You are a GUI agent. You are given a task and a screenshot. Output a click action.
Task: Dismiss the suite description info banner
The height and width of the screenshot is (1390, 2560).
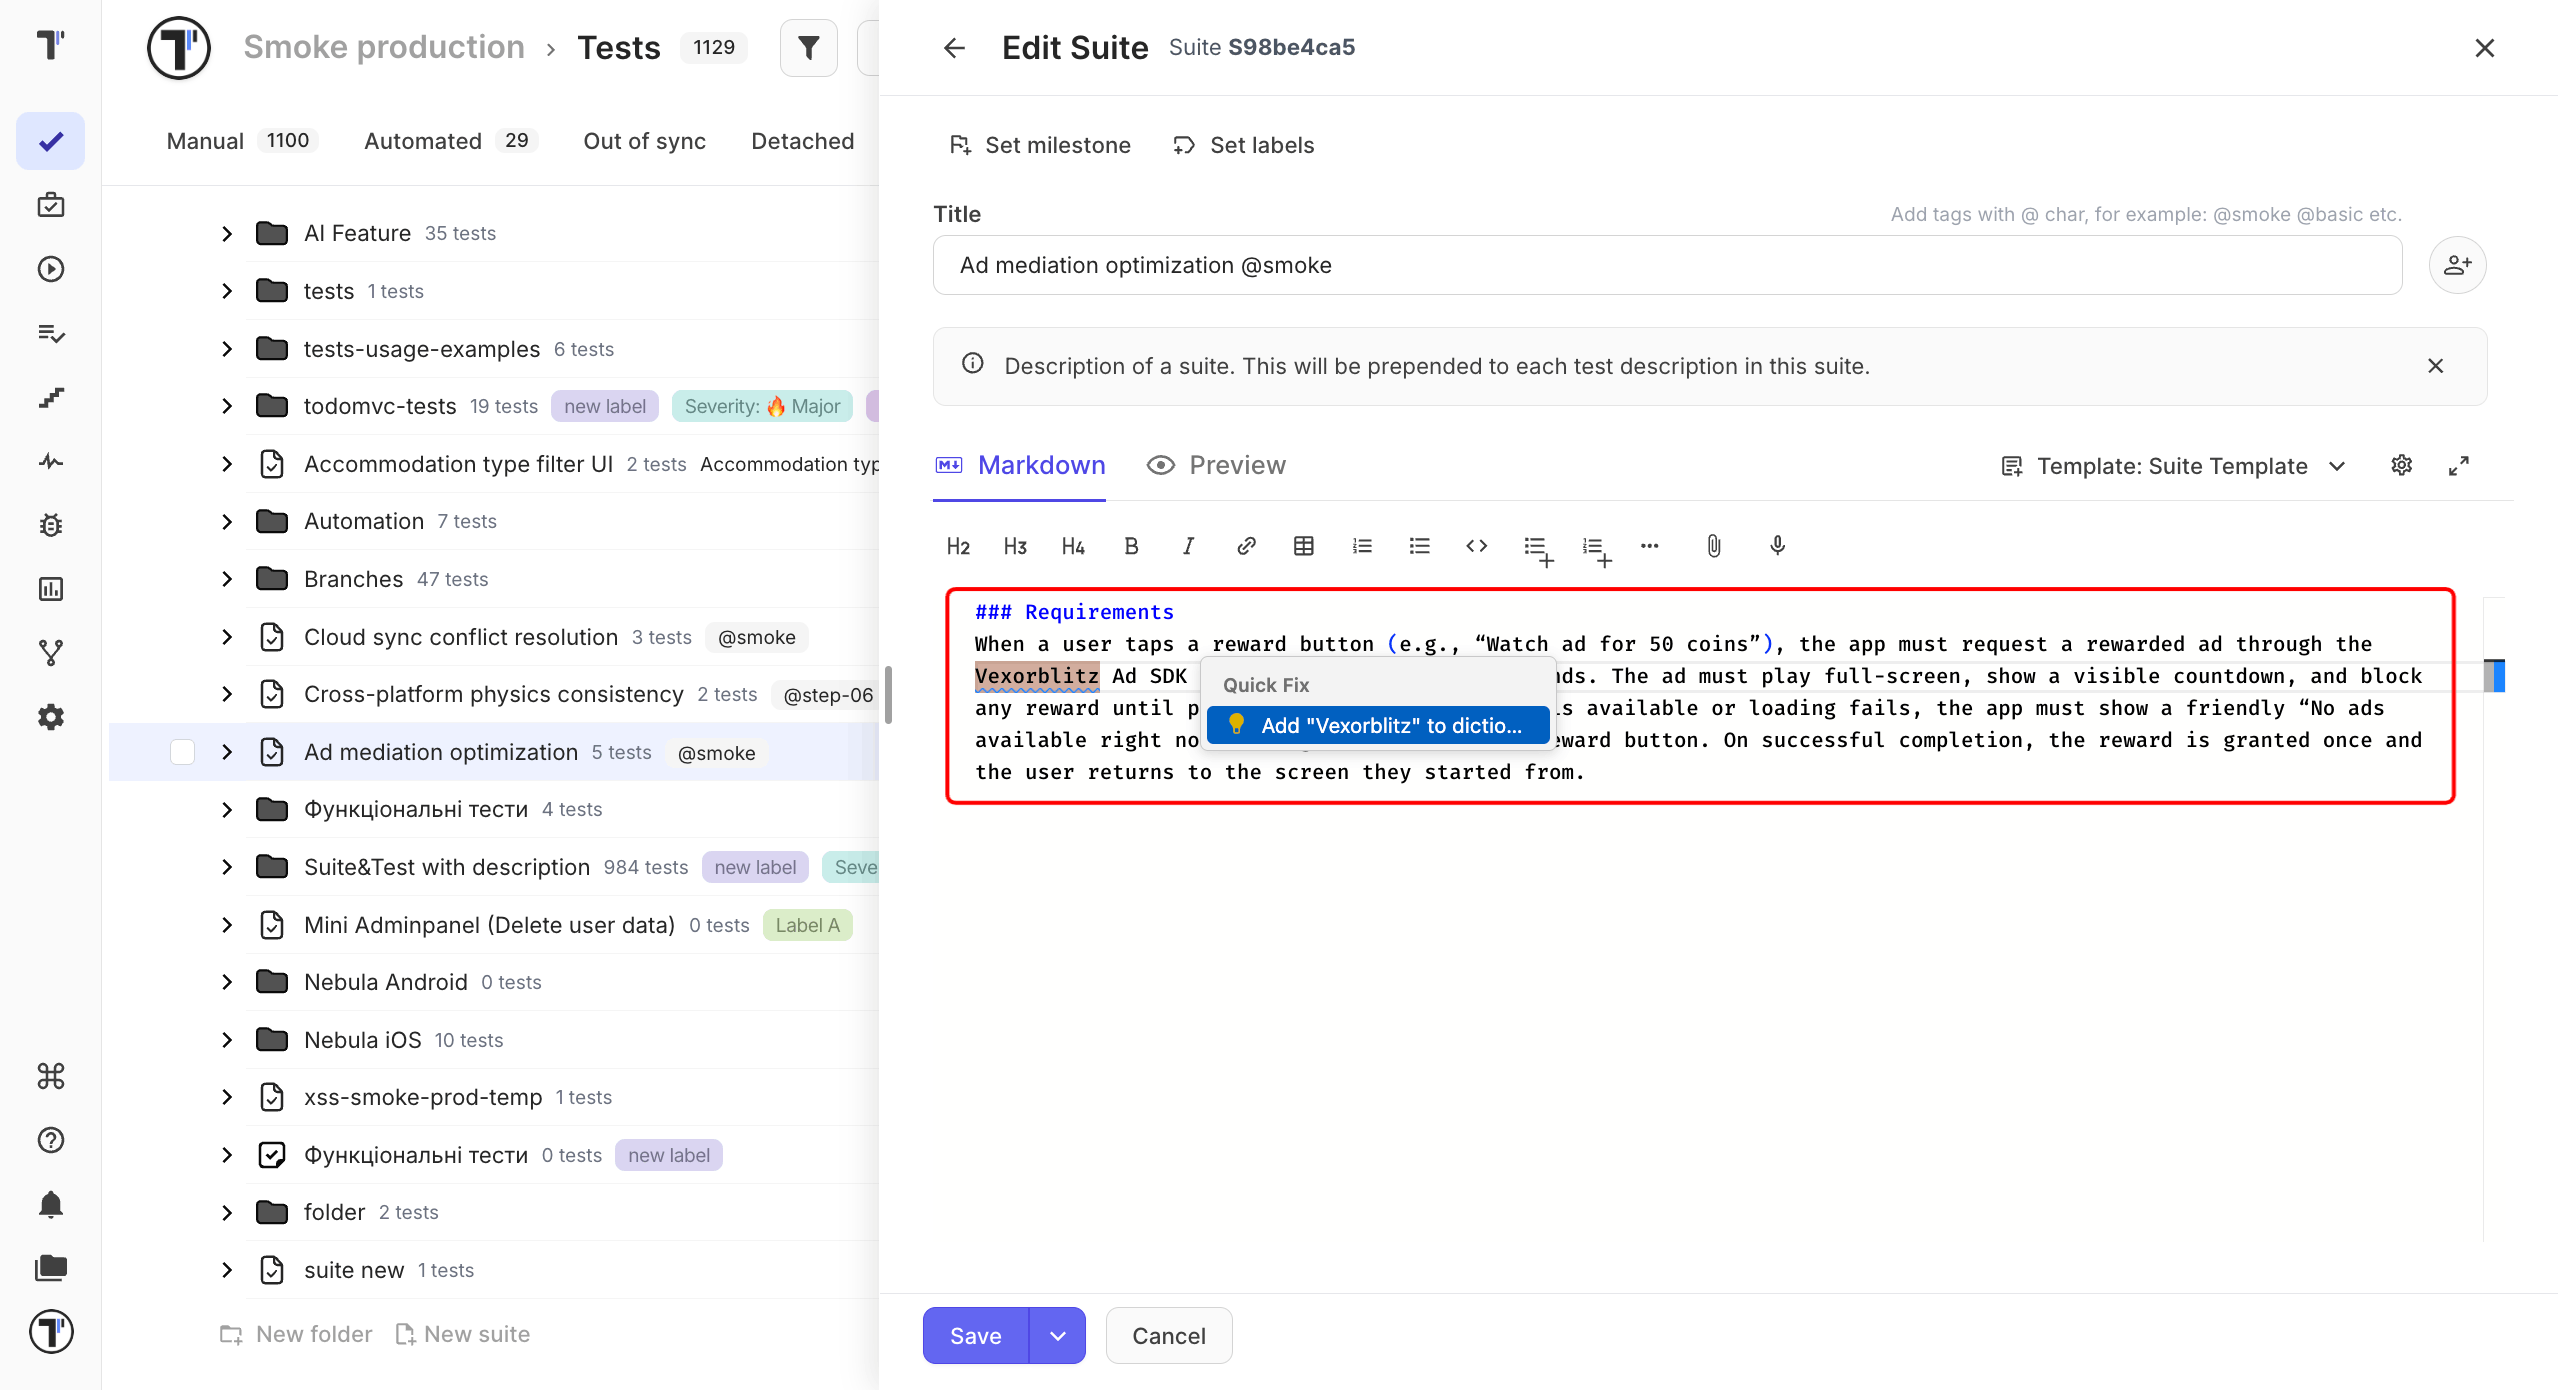2436,366
